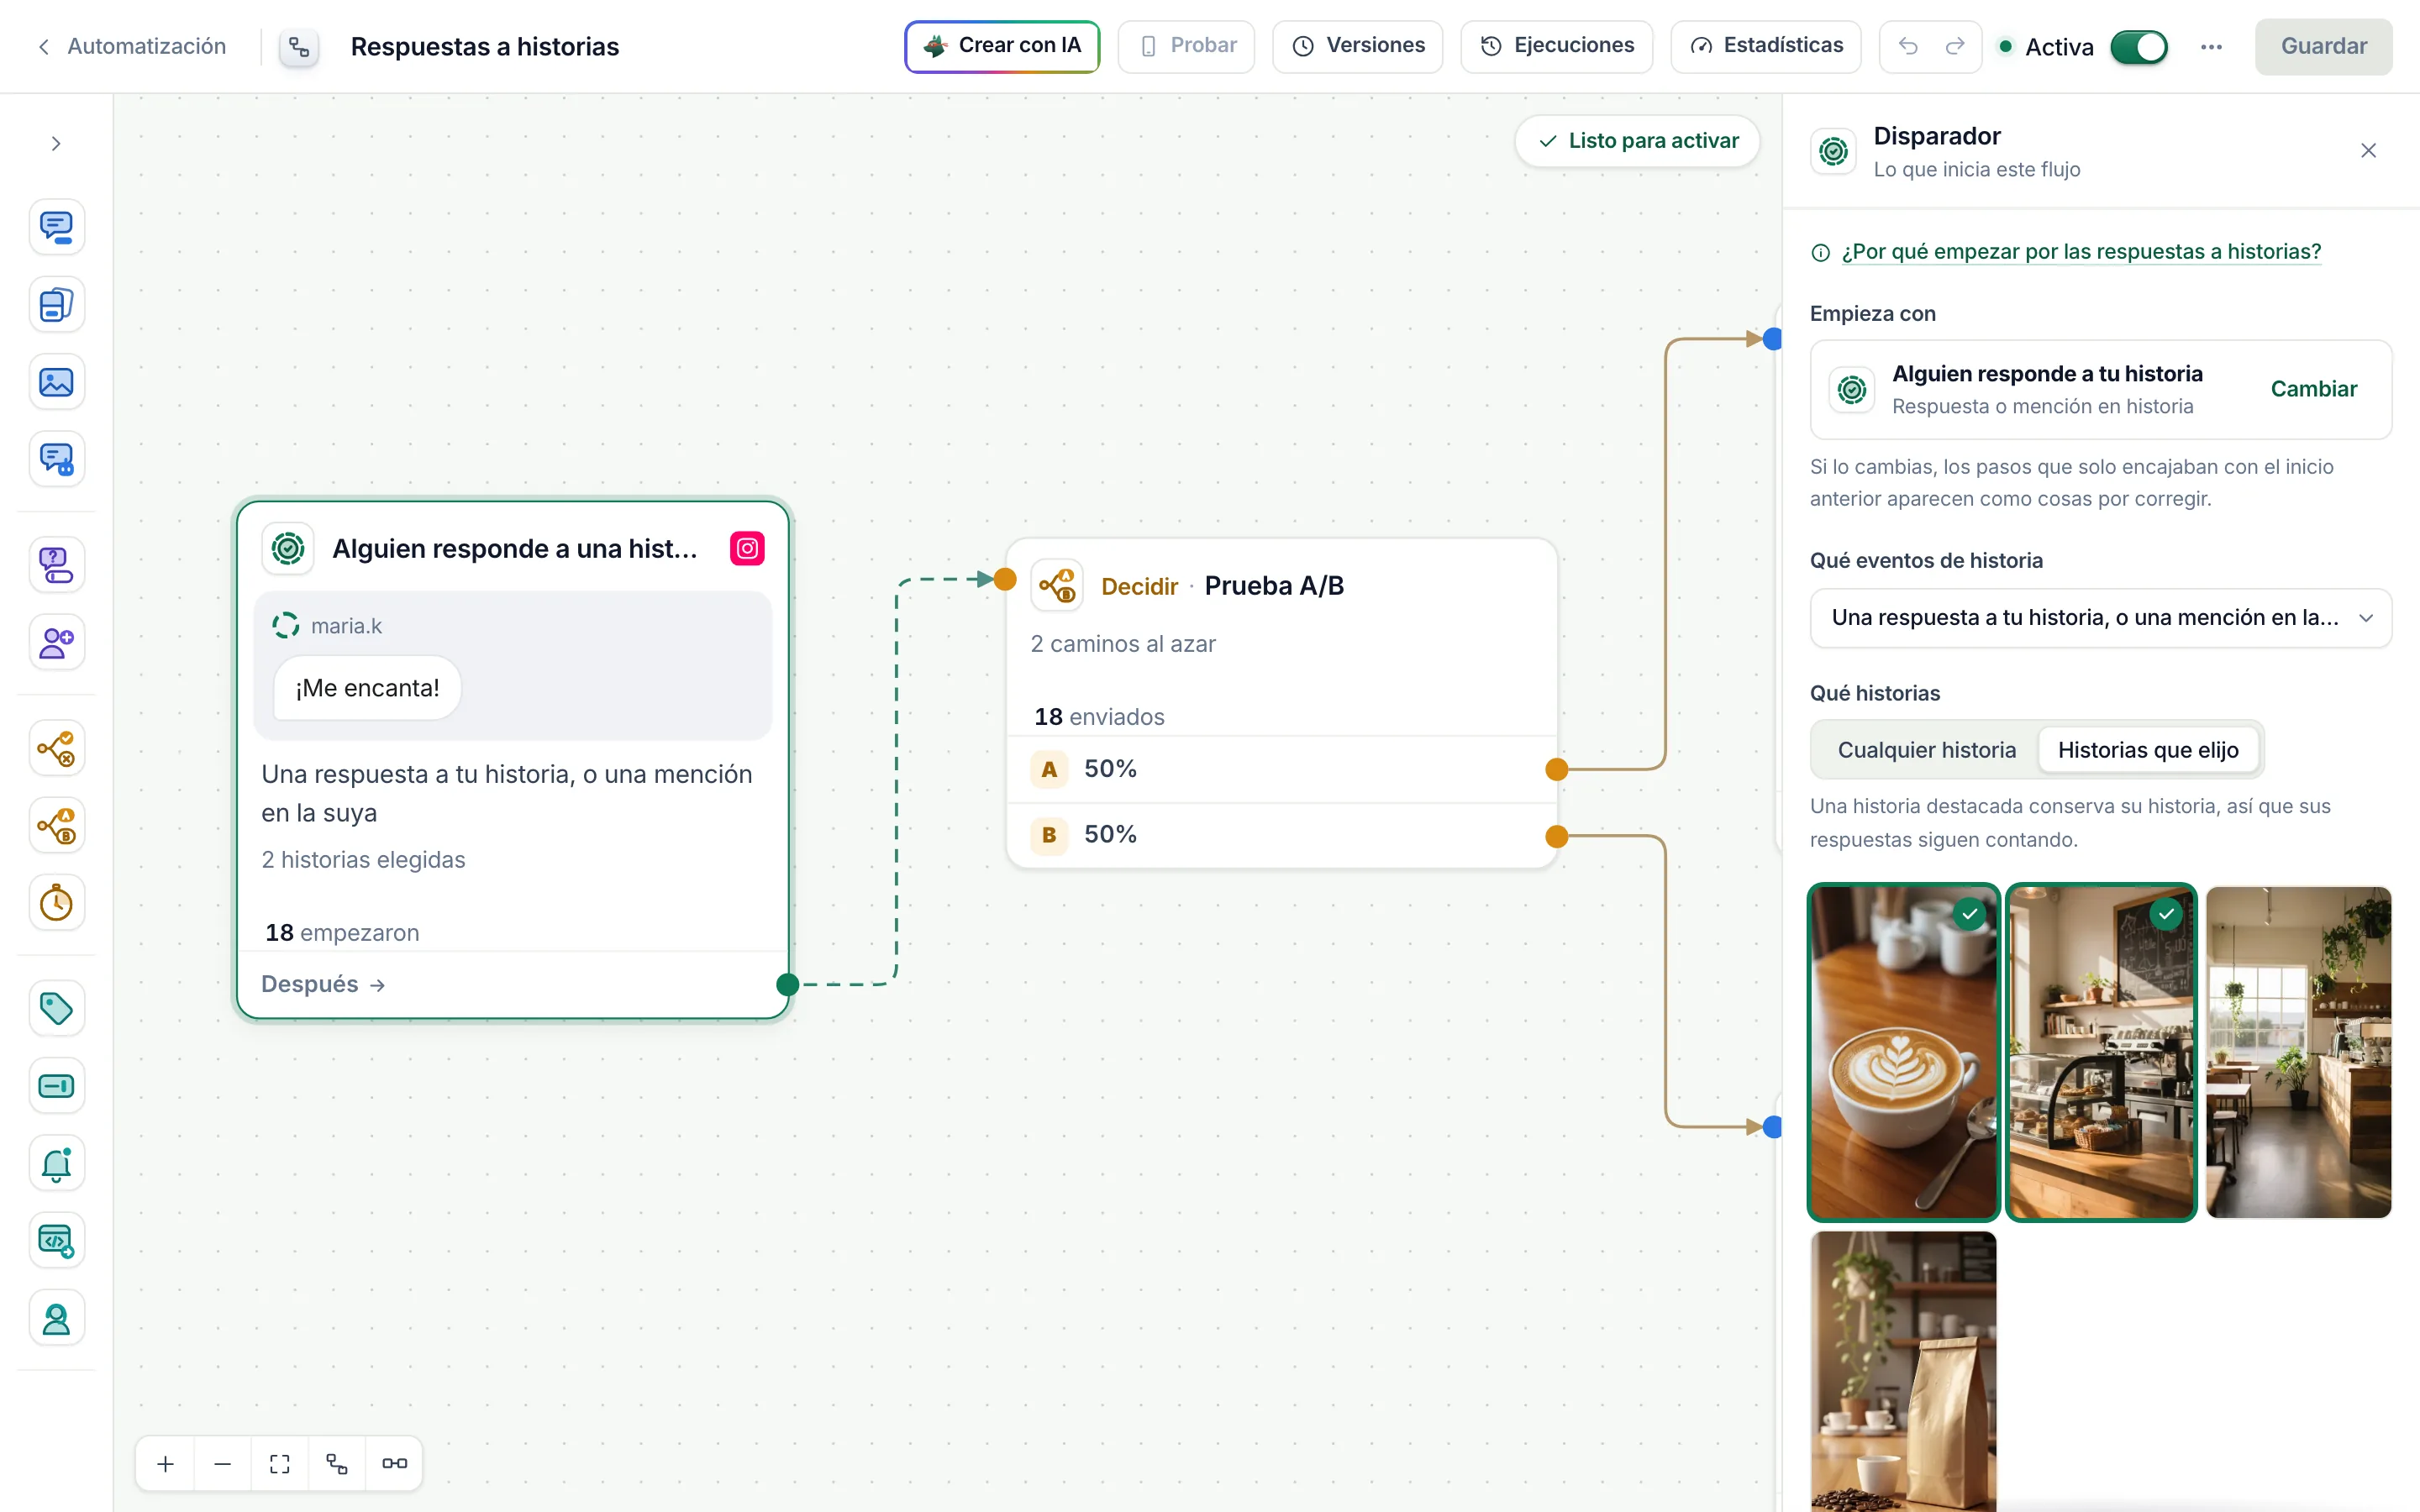2420x1512 pixels.
Task: Add the notification bell step in sidebar
Action: [56, 1164]
